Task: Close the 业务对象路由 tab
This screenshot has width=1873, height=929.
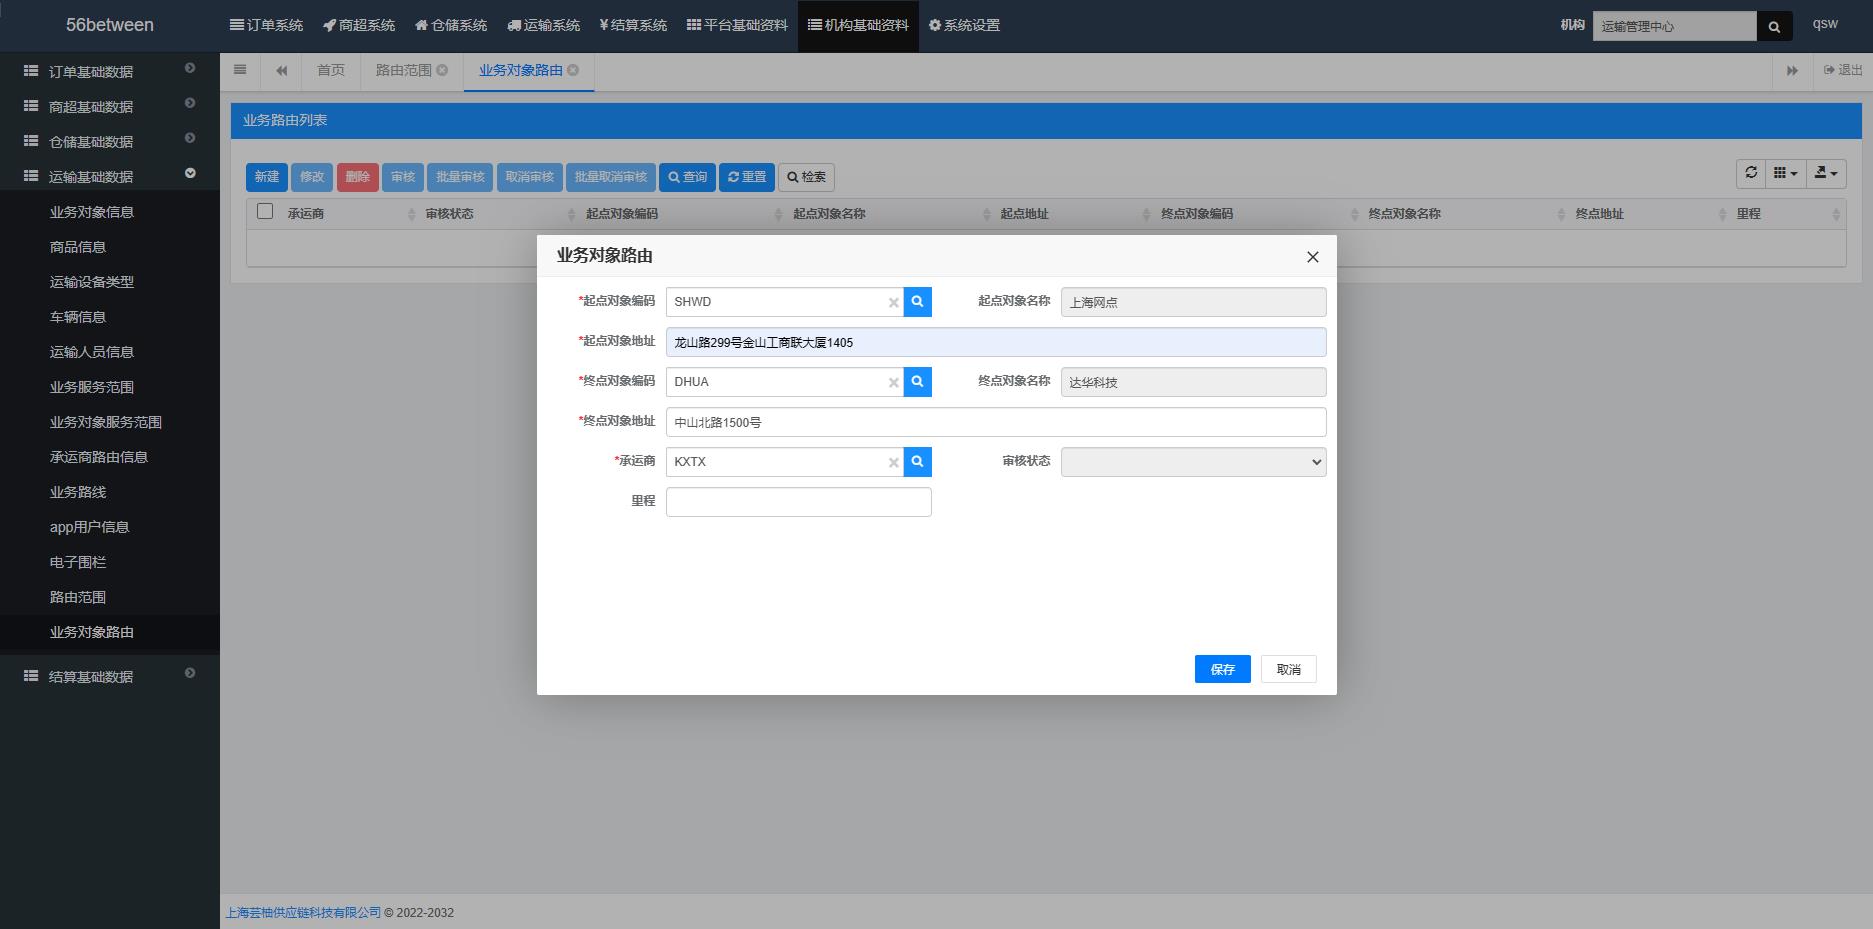Action: pos(573,70)
